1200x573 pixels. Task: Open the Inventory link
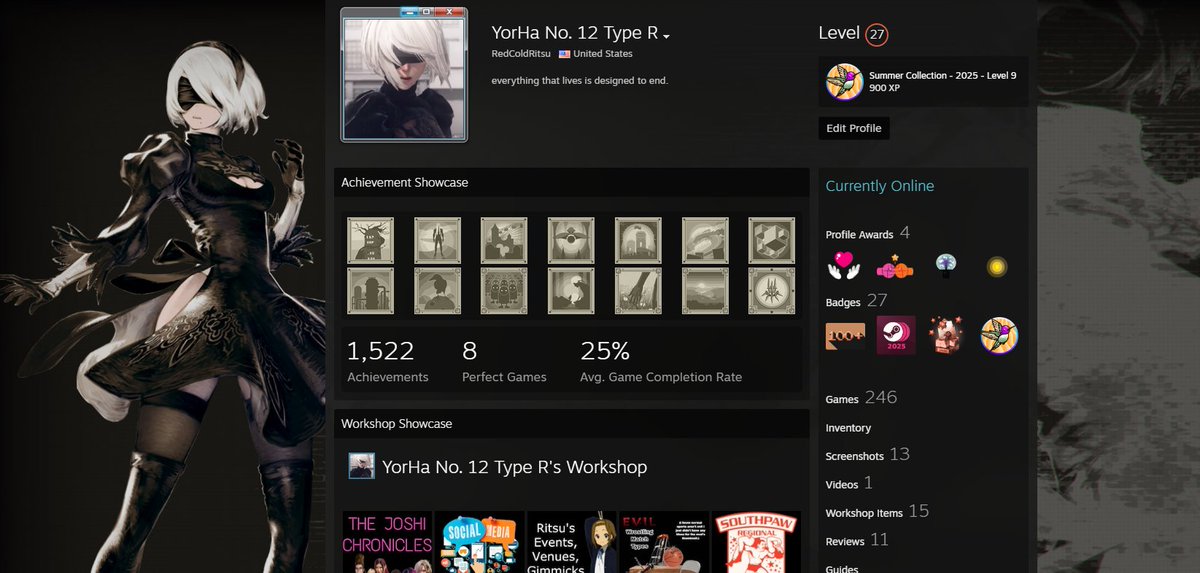click(848, 428)
